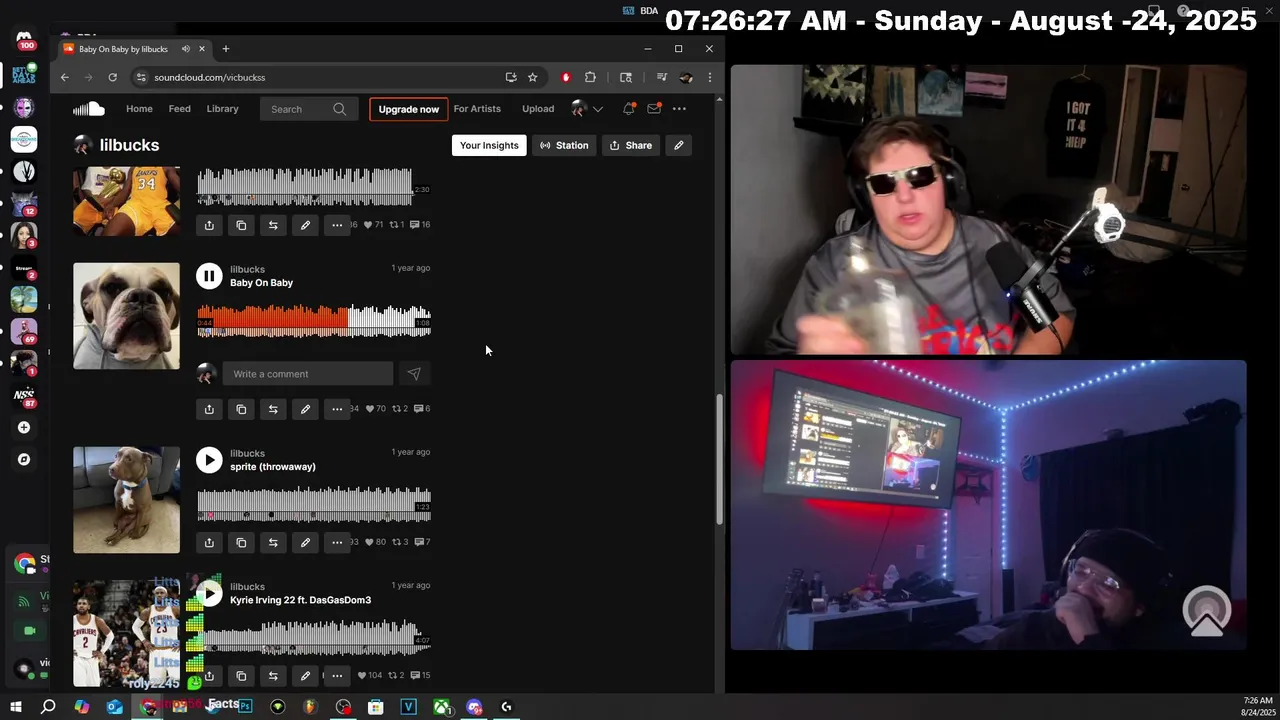Mute the Baby On Baby browser tab

click(186, 49)
